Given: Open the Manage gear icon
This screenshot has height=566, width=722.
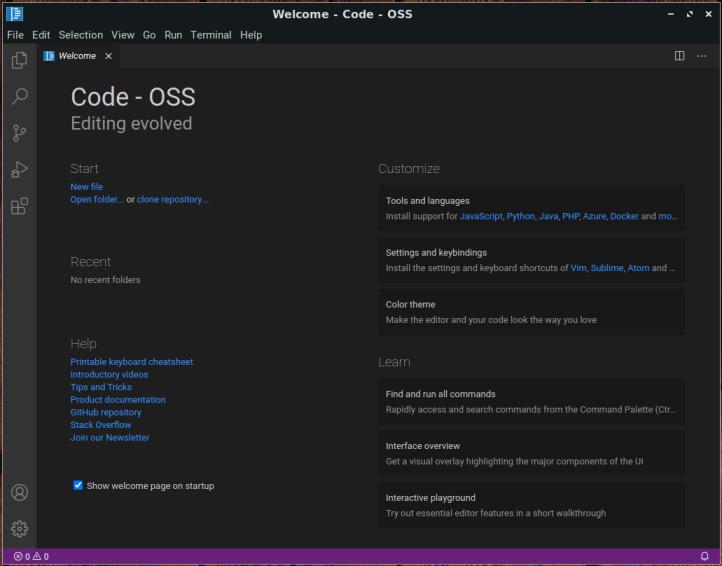Looking at the screenshot, I should pyautogui.click(x=19, y=528).
